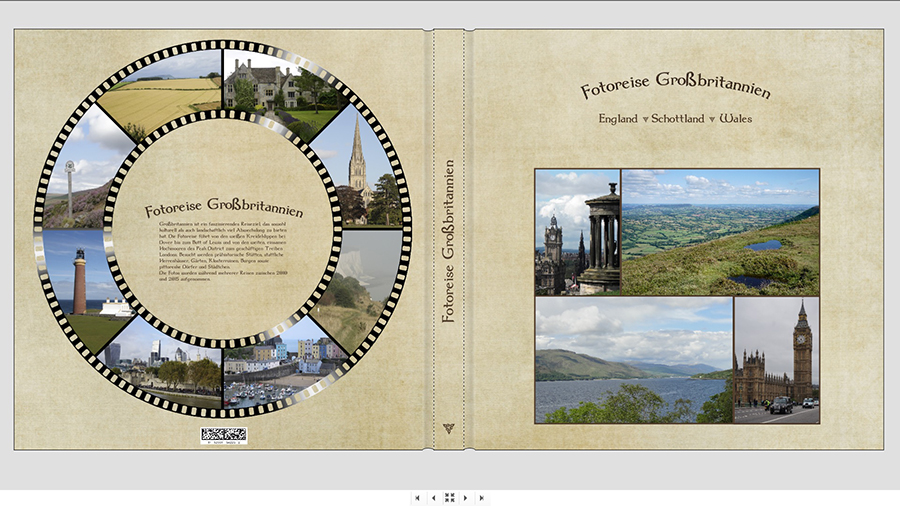Select the lake landscape photo on the front cover
This screenshot has height=506, width=900.
[634, 360]
